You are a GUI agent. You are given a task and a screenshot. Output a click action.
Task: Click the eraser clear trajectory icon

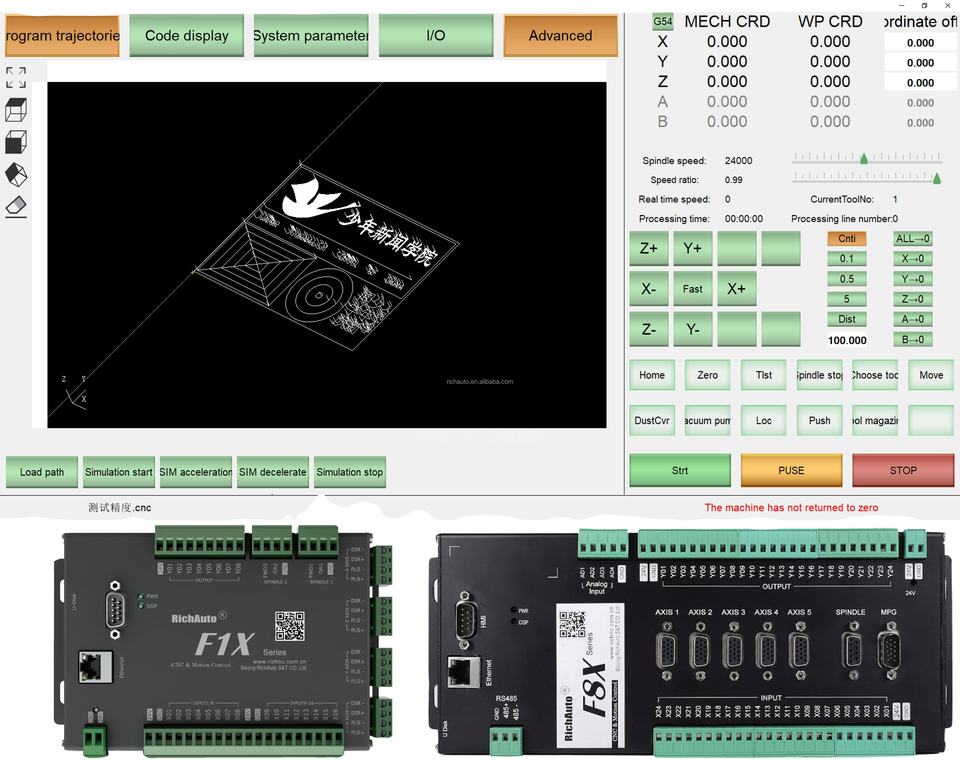point(16,206)
